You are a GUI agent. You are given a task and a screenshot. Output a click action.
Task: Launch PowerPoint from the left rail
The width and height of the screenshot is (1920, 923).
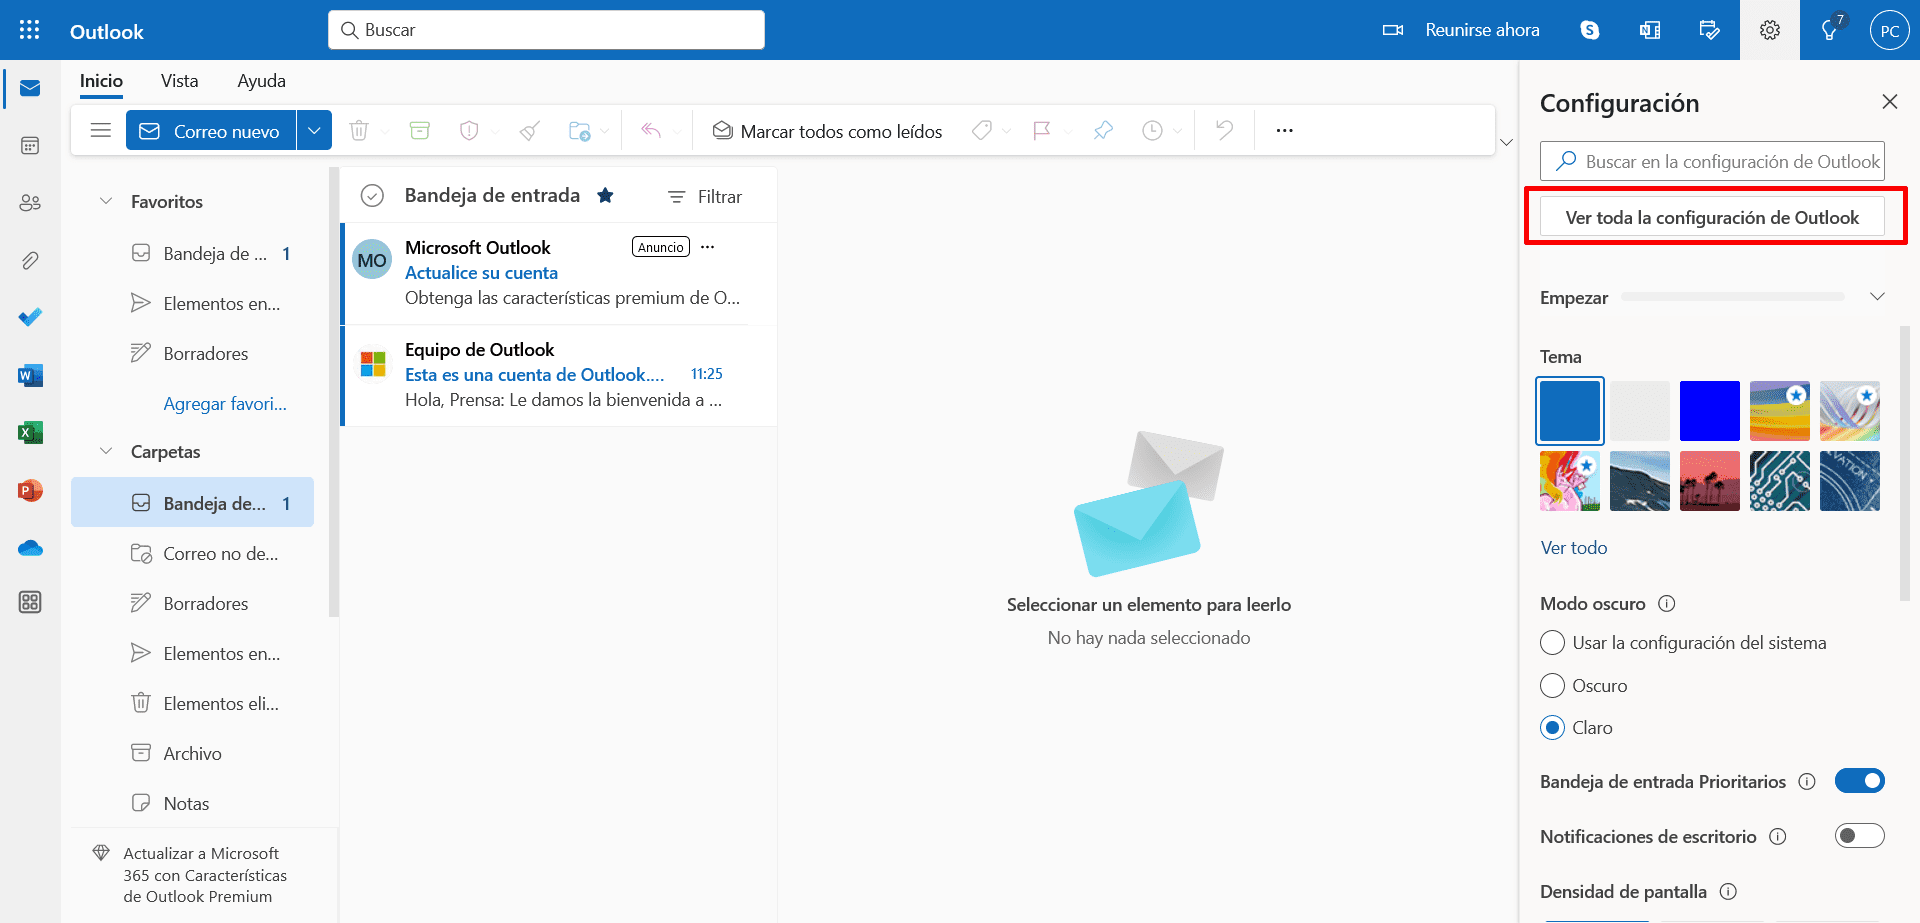(30, 491)
